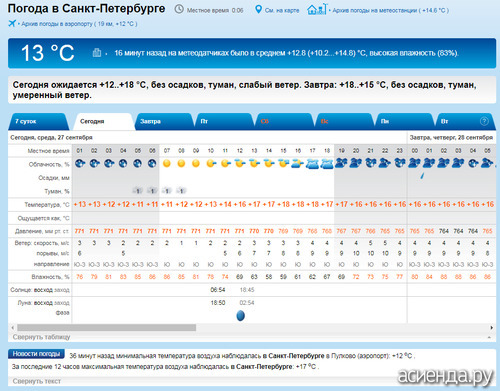
Task: Collapse news via Свернуть текст
Action: pyautogui.click(x=37, y=381)
